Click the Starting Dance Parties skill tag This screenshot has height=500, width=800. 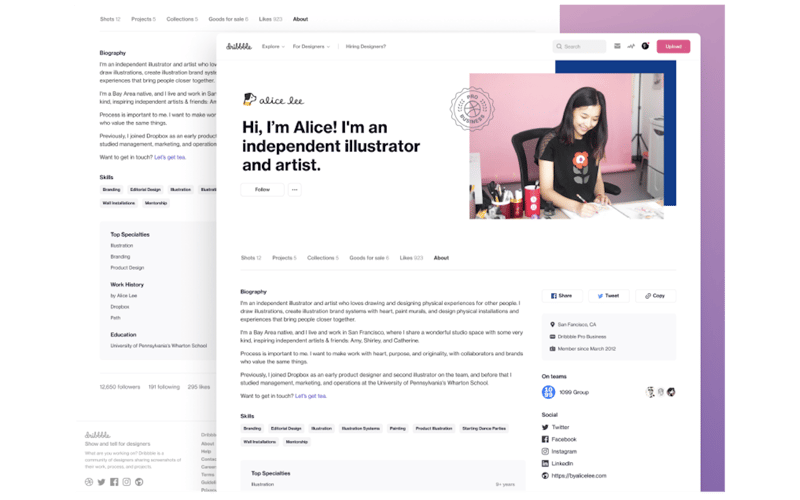[x=484, y=429]
